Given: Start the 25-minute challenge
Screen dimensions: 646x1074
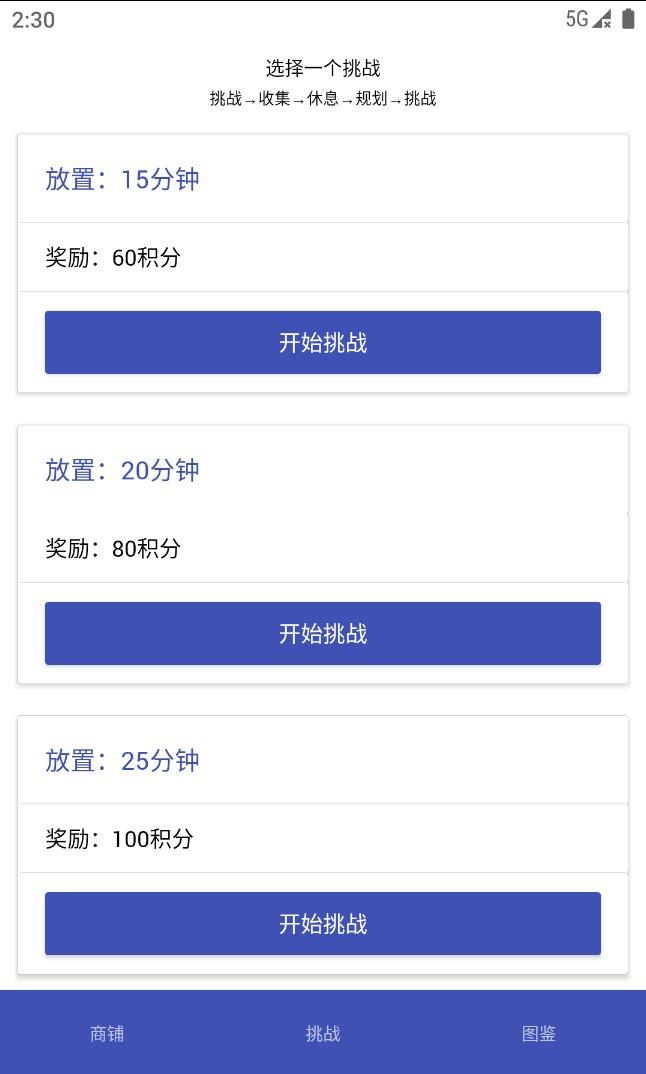Looking at the screenshot, I should [x=322, y=923].
